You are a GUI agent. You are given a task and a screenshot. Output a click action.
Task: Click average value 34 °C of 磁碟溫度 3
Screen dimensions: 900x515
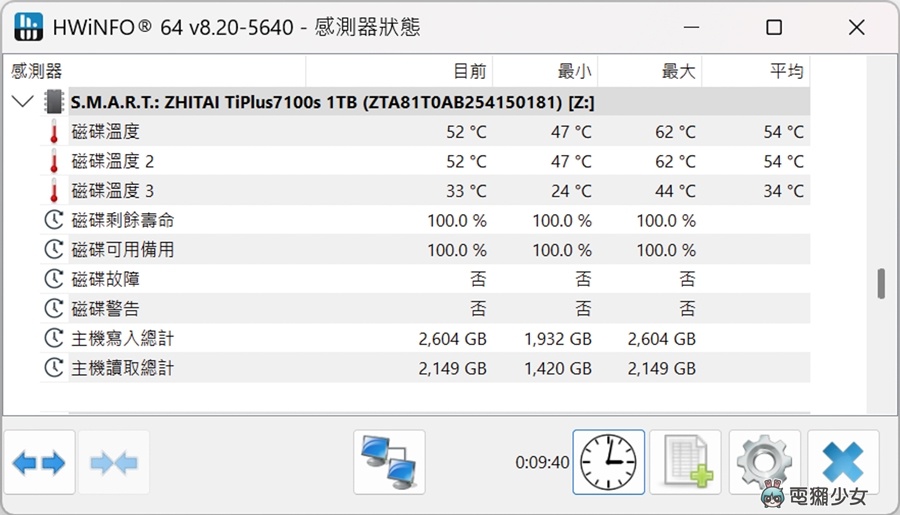pos(783,191)
